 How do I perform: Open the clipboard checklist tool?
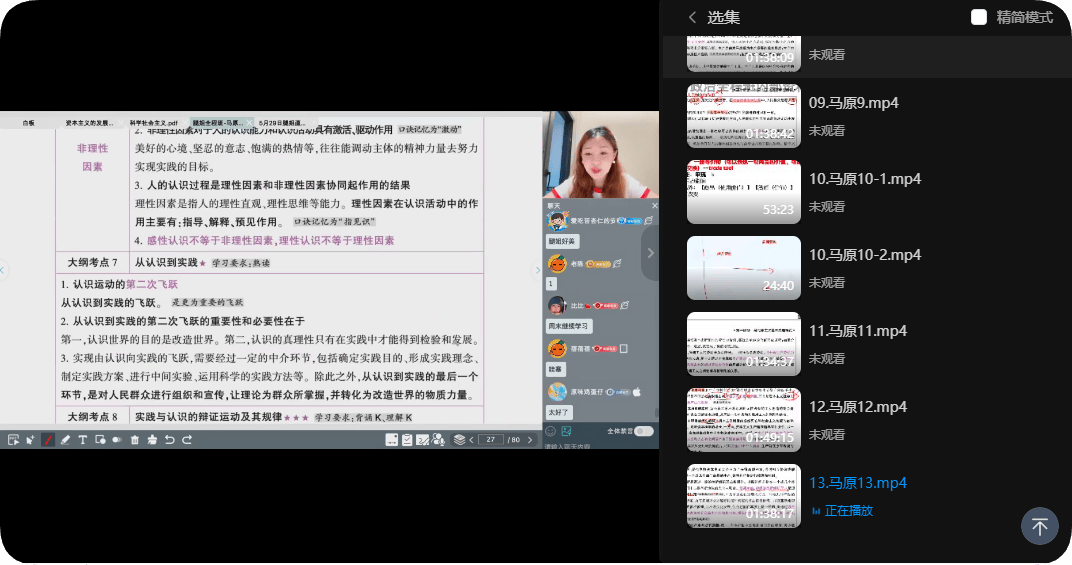407,440
